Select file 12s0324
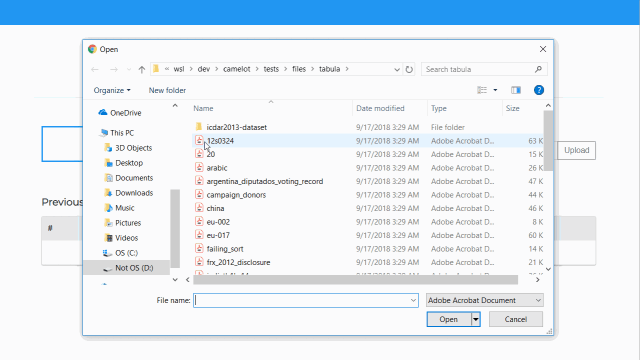The height and width of the screenshot is (360, 640). pos(367,141)
